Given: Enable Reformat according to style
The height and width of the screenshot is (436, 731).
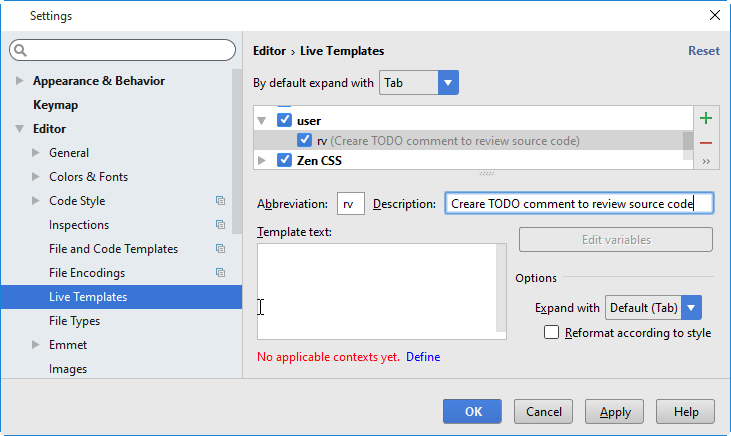Looking at the screenshot, I should coord(551,333).
